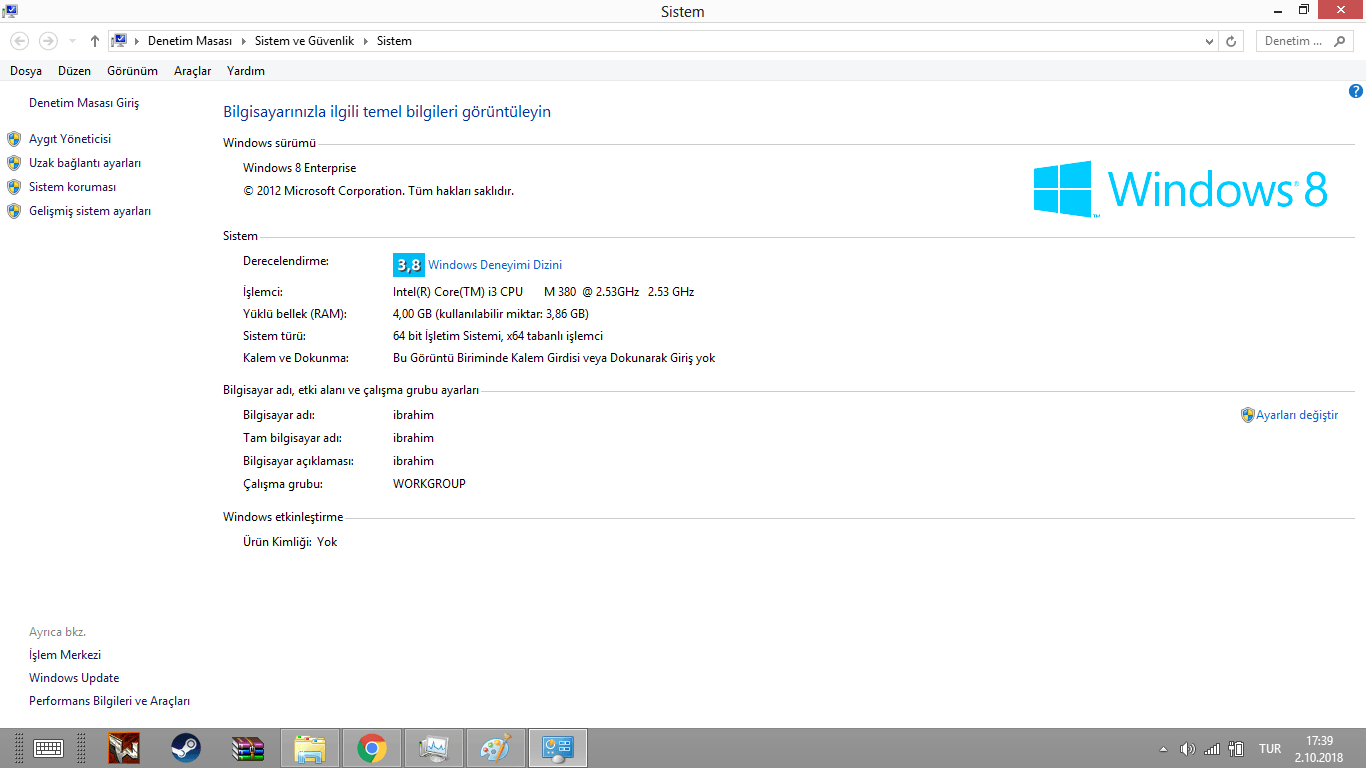Open Denetim Masası Giriş link
This screenshot has height=768, width=1366.
(84, 103)
